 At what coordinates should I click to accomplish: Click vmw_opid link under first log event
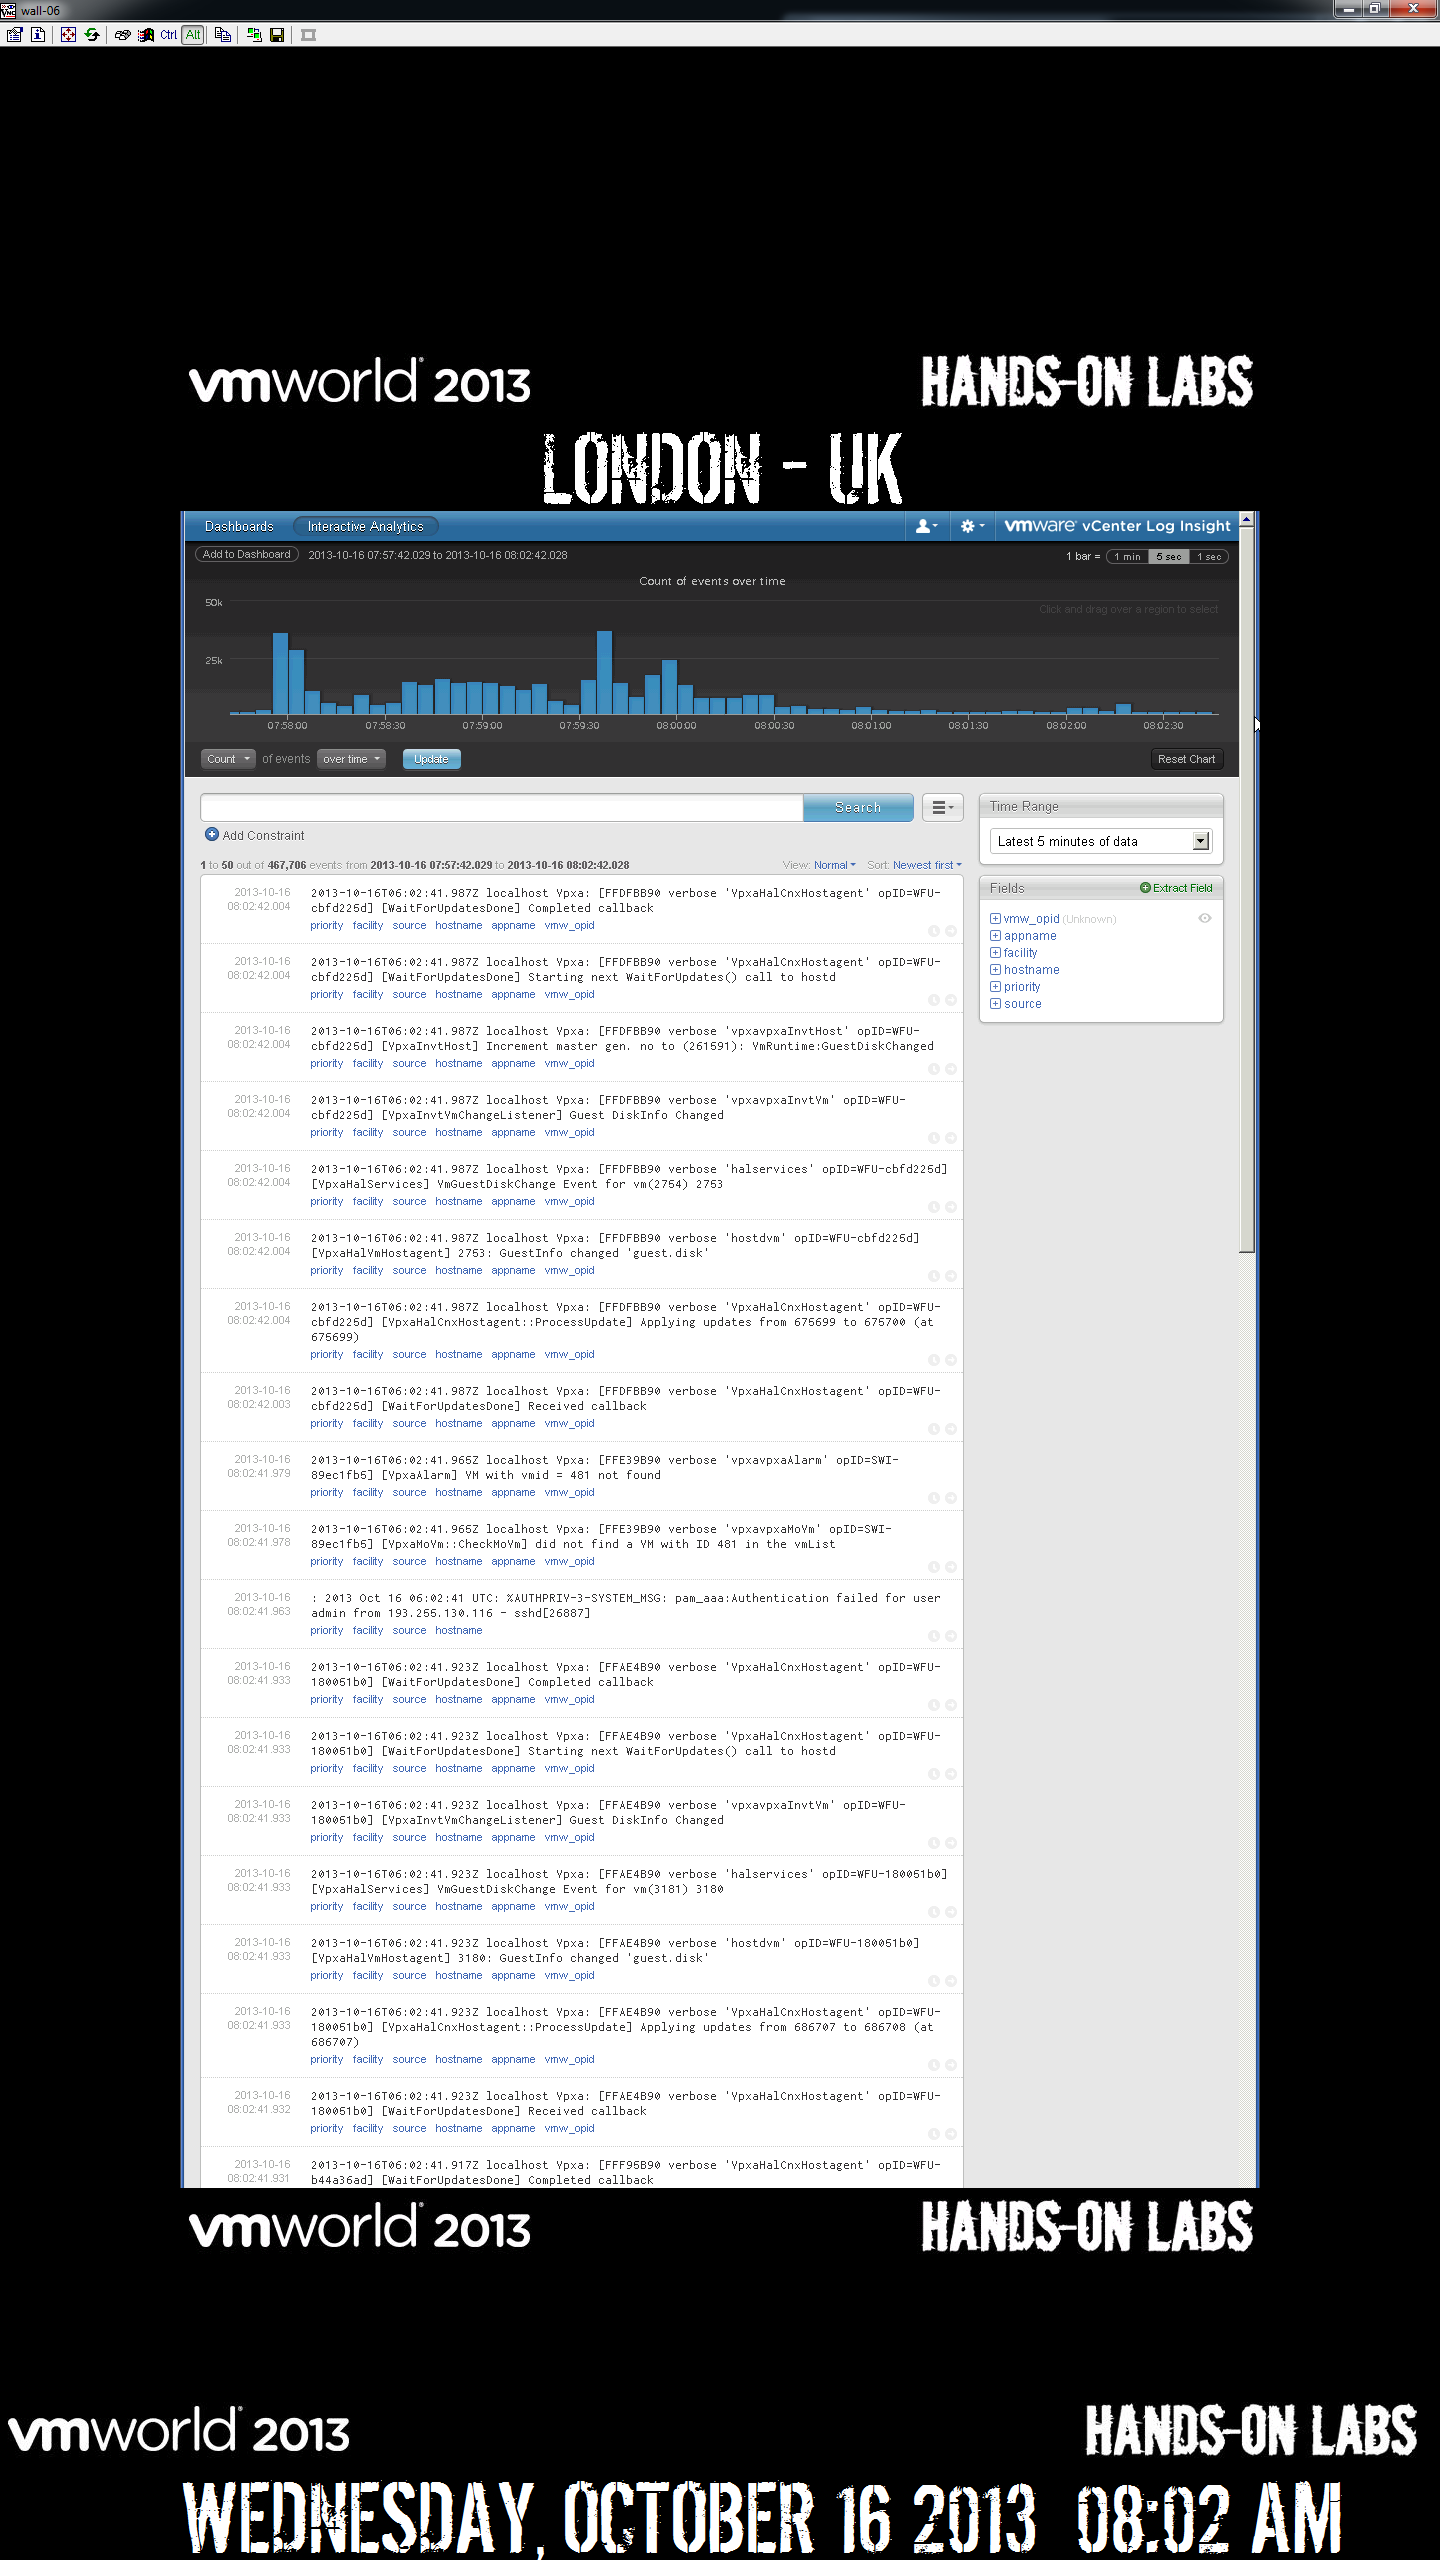tap(569, 925)
